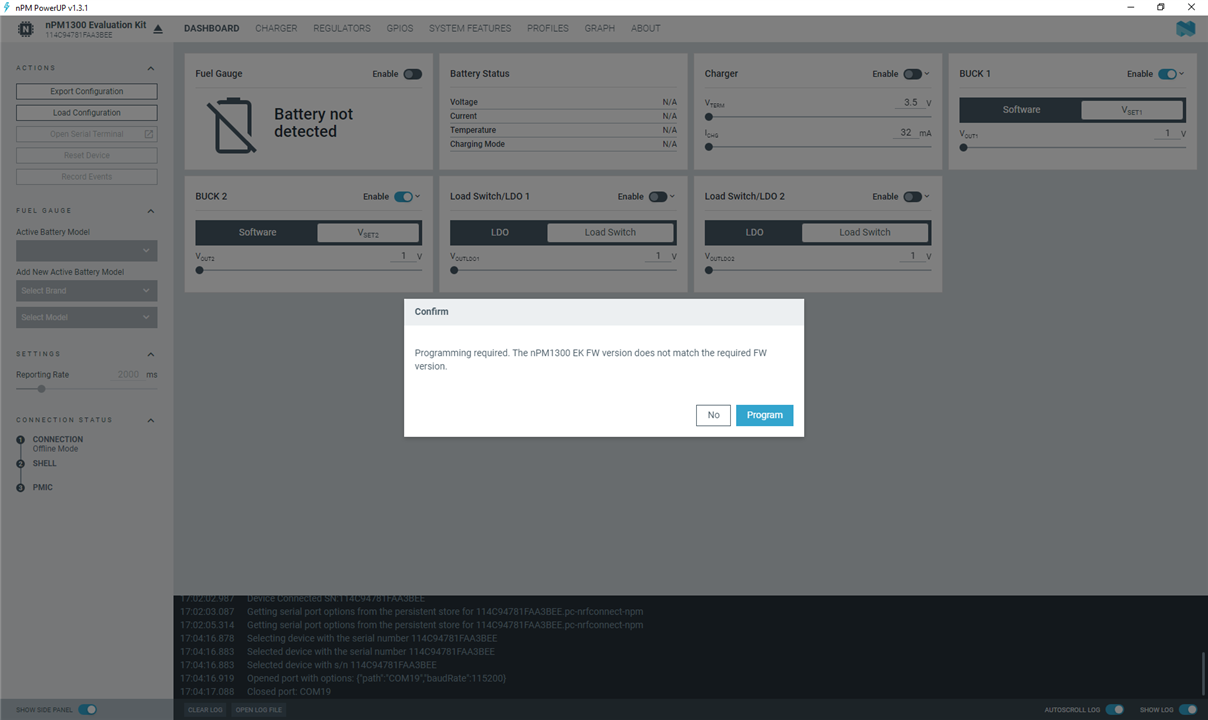Viewport: 1208px width, 720px height.
Task: Open the Select Model dropdown
Action: 87,317
